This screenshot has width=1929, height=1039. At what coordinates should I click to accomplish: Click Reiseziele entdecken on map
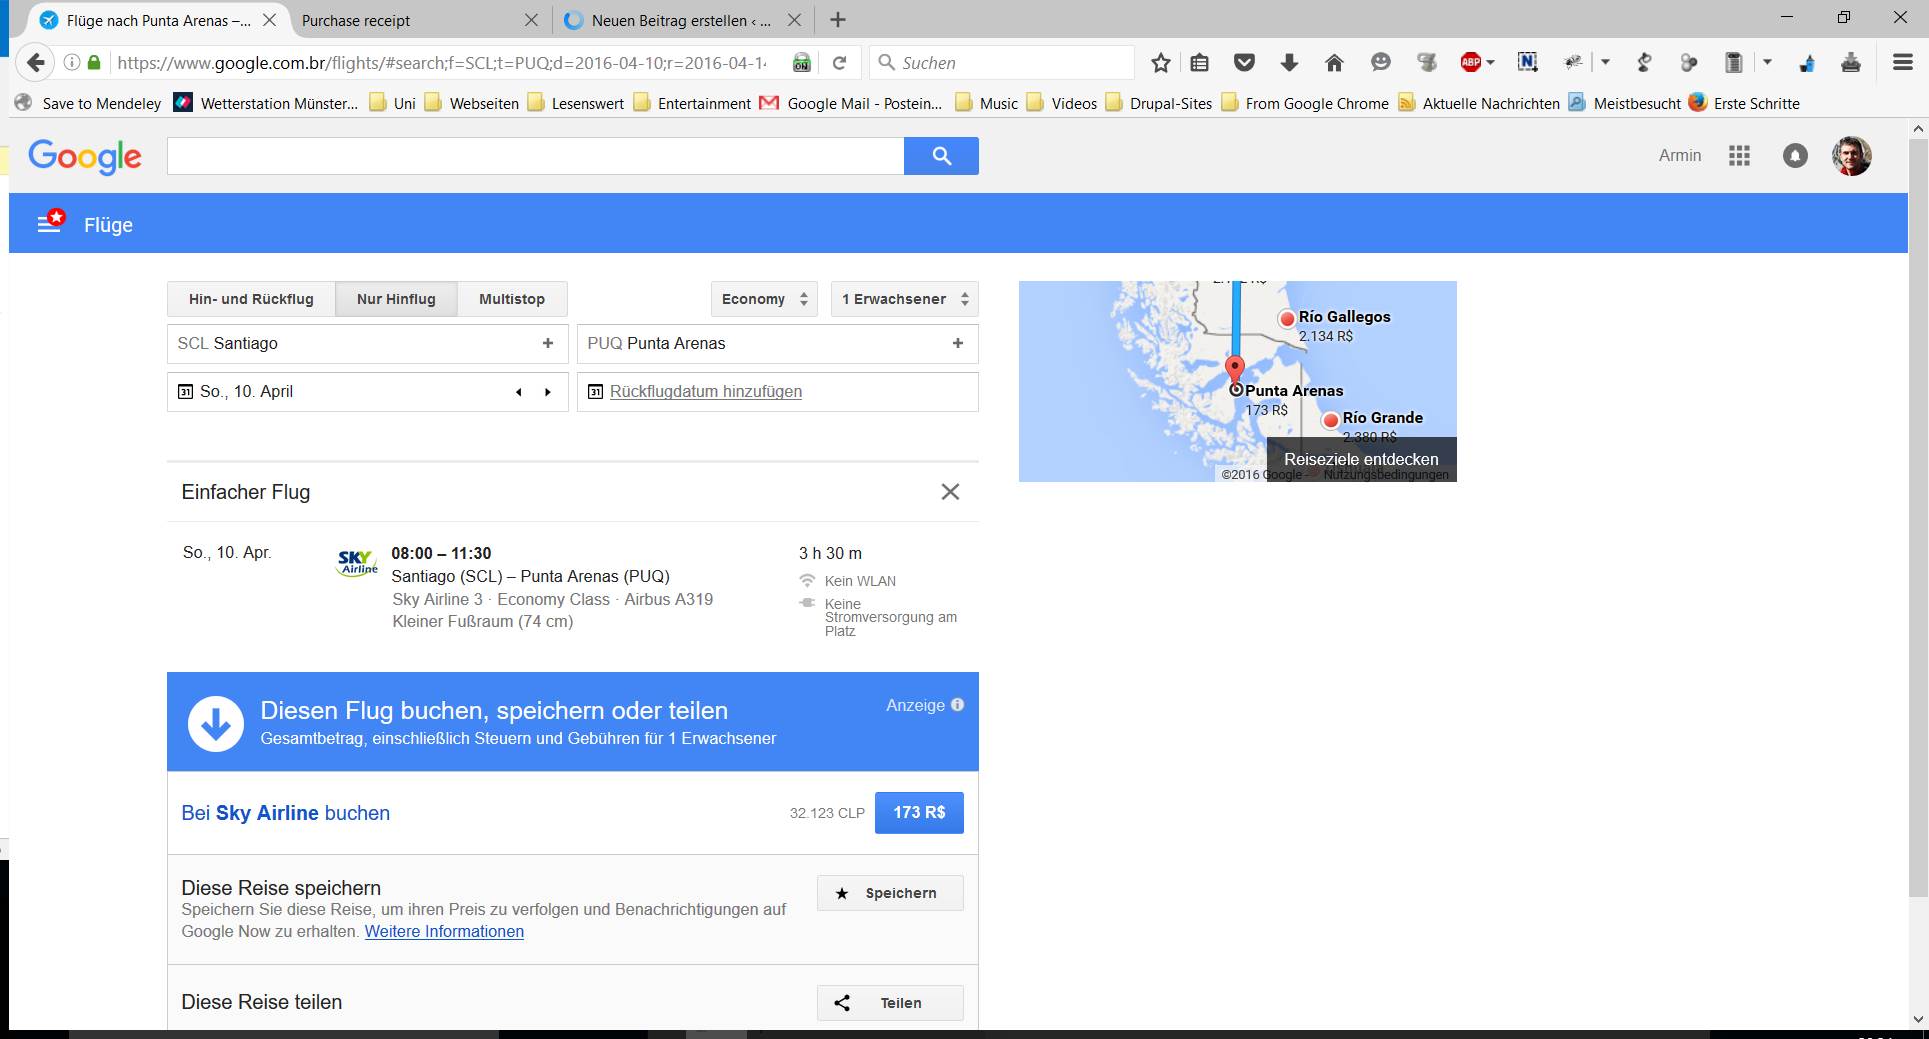click(x=1361, y=459)
